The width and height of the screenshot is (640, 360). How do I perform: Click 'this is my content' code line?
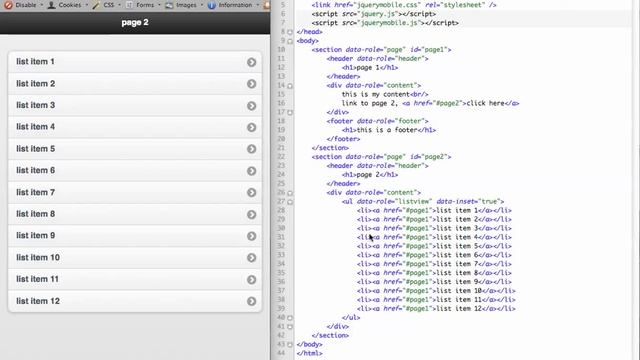pos(385,94)
